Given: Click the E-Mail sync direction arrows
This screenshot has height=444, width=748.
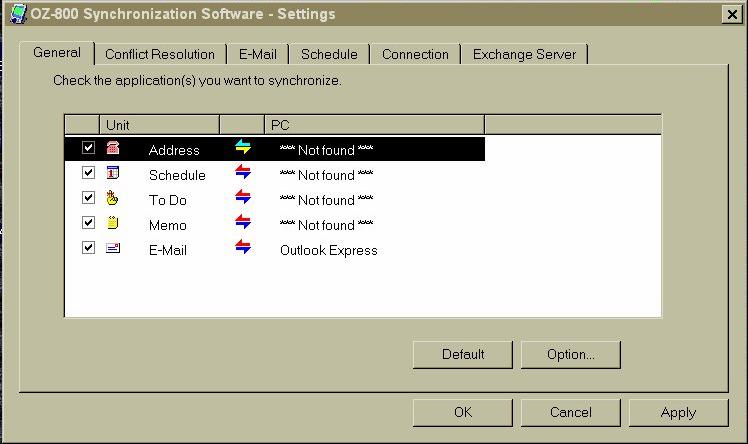Looking at the screenshot, I should (243, 248).
